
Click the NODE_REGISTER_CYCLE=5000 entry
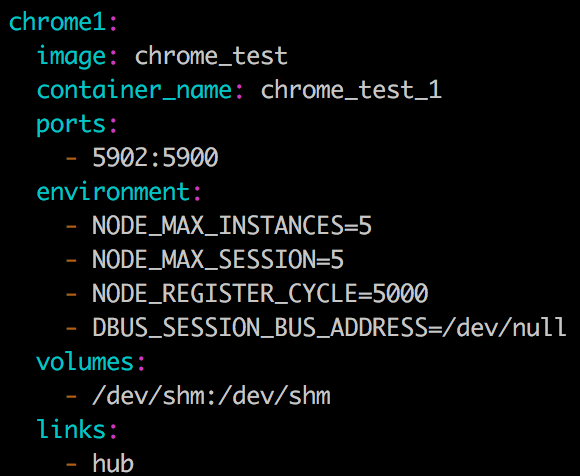coord(260,293)
